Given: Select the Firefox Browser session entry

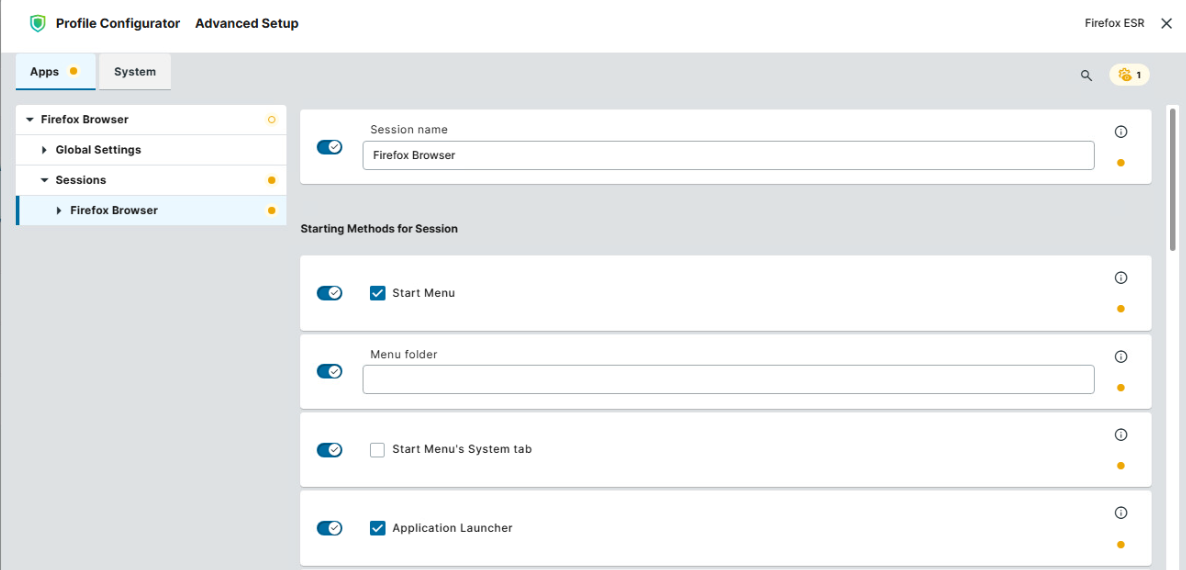Looking at the screenshot, I should [151, 210].
